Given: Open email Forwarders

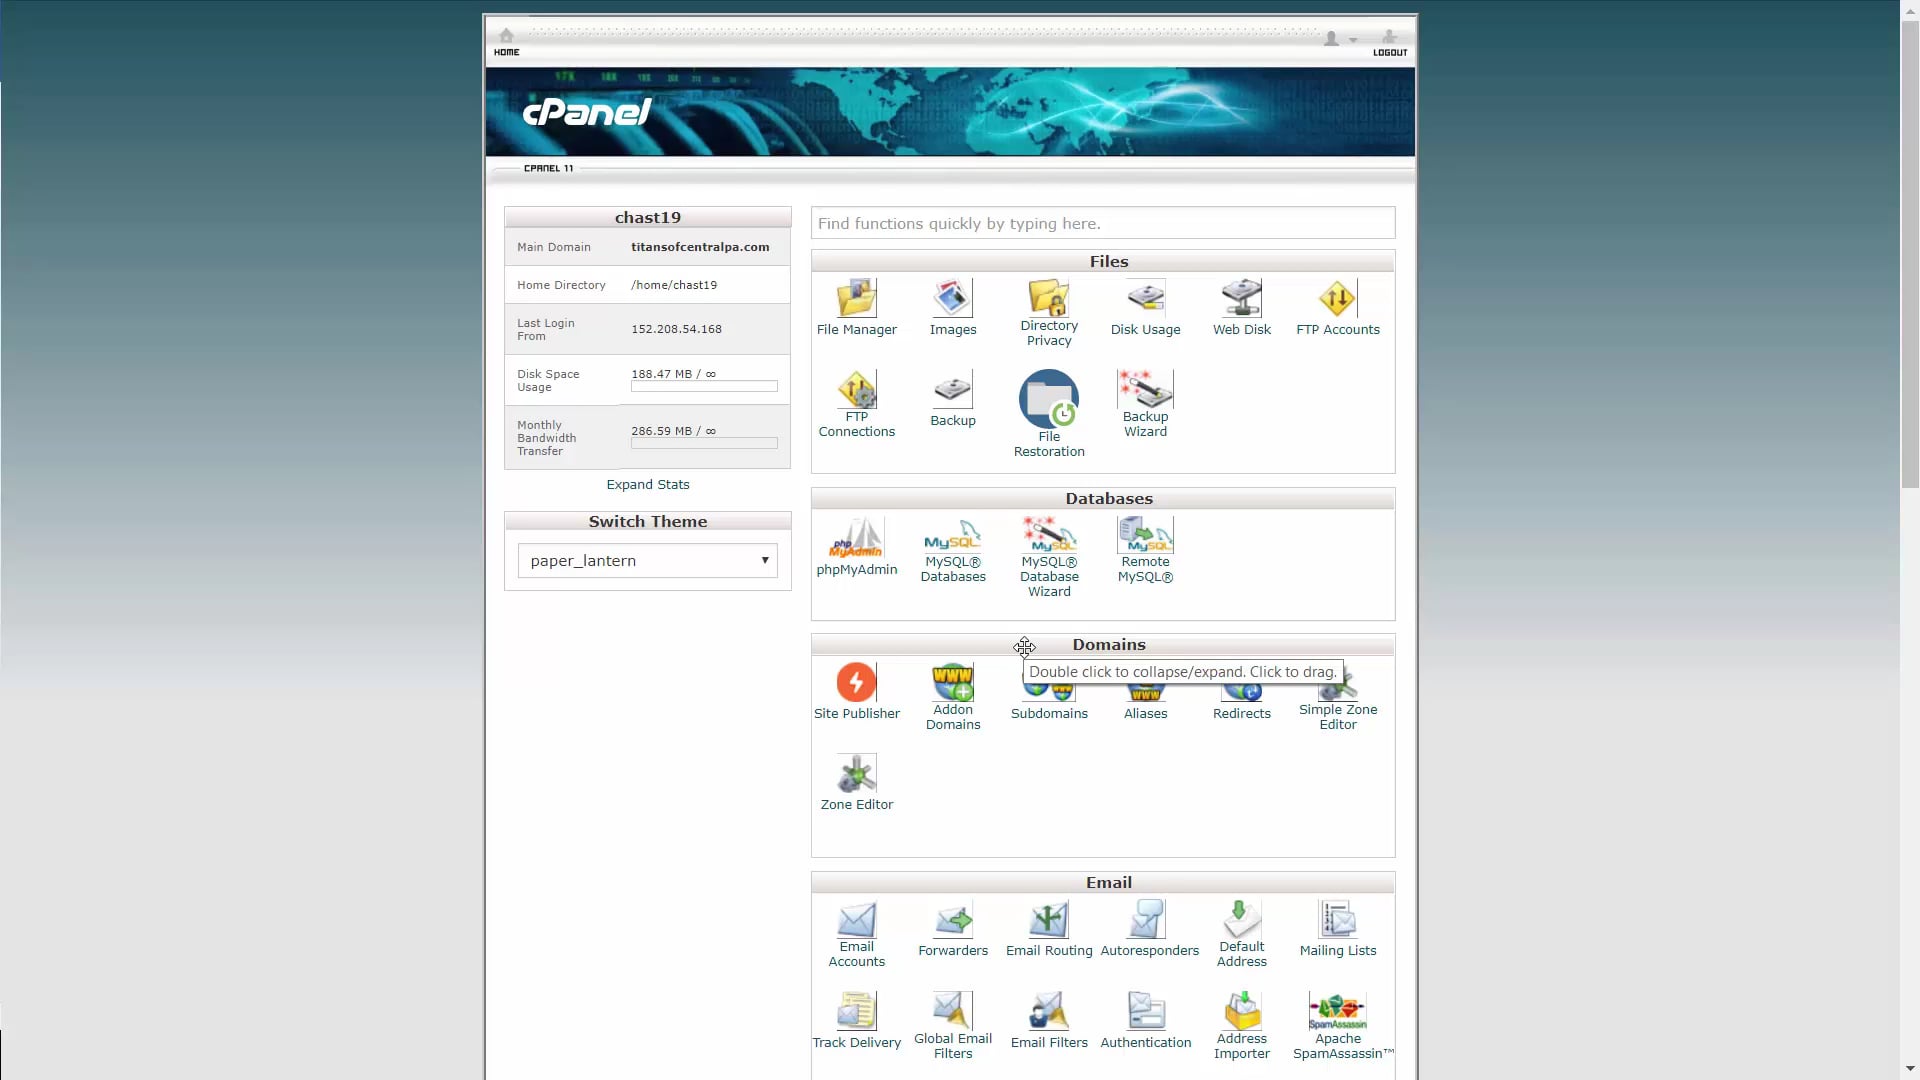Looking at the screenshot, I should (x=952, y=930).
